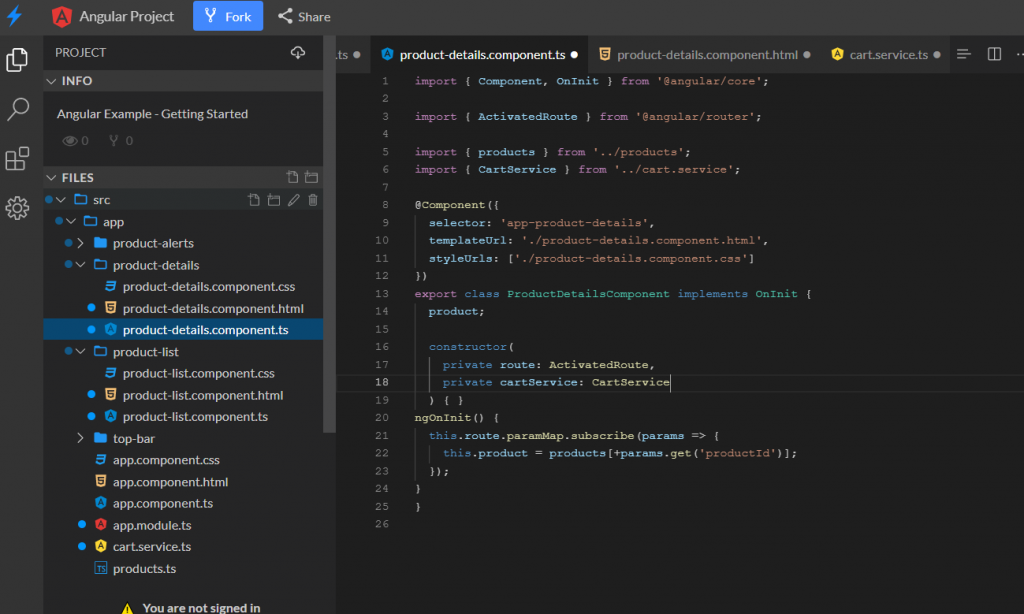Click the file panel vertical scrollbar
The image size is (1024, 614).
click(x=329, y=234)
